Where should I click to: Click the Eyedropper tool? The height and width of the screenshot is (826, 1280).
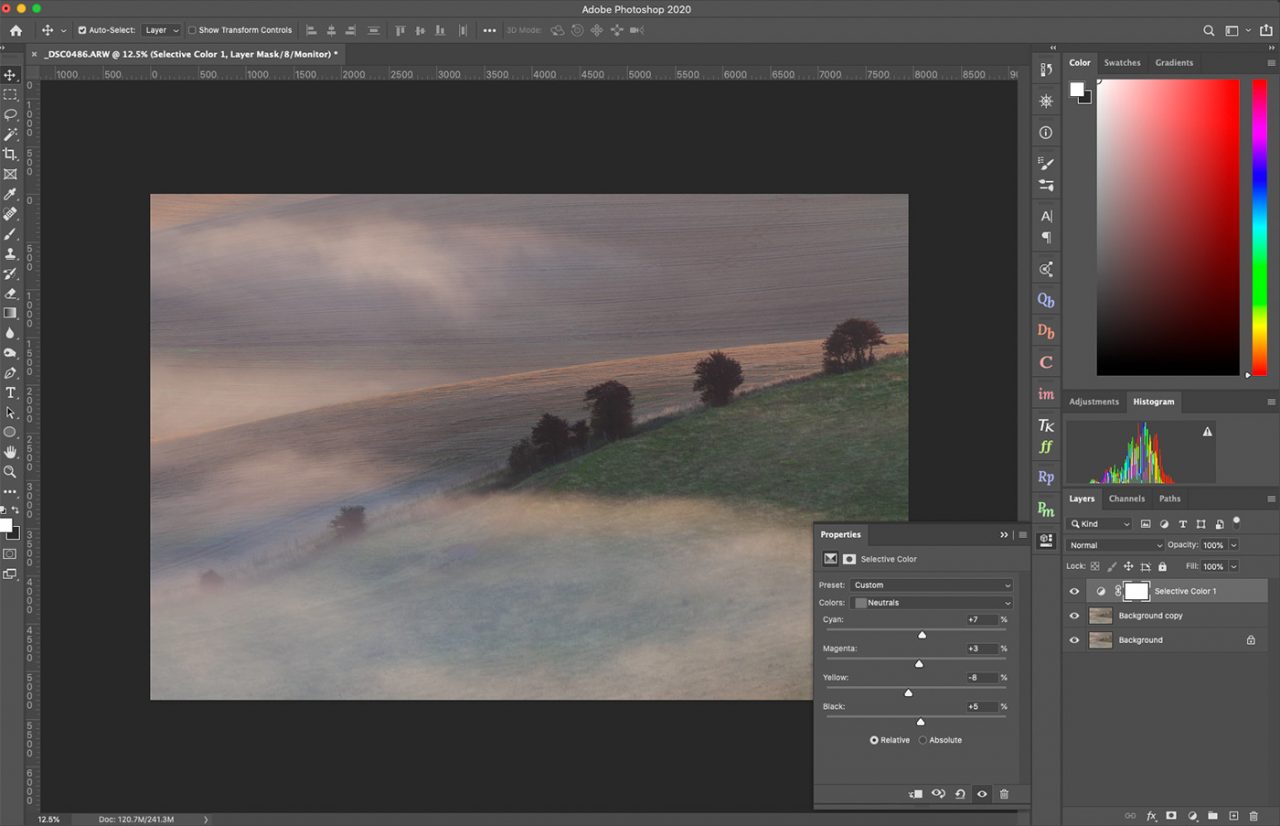coord(11,194)
